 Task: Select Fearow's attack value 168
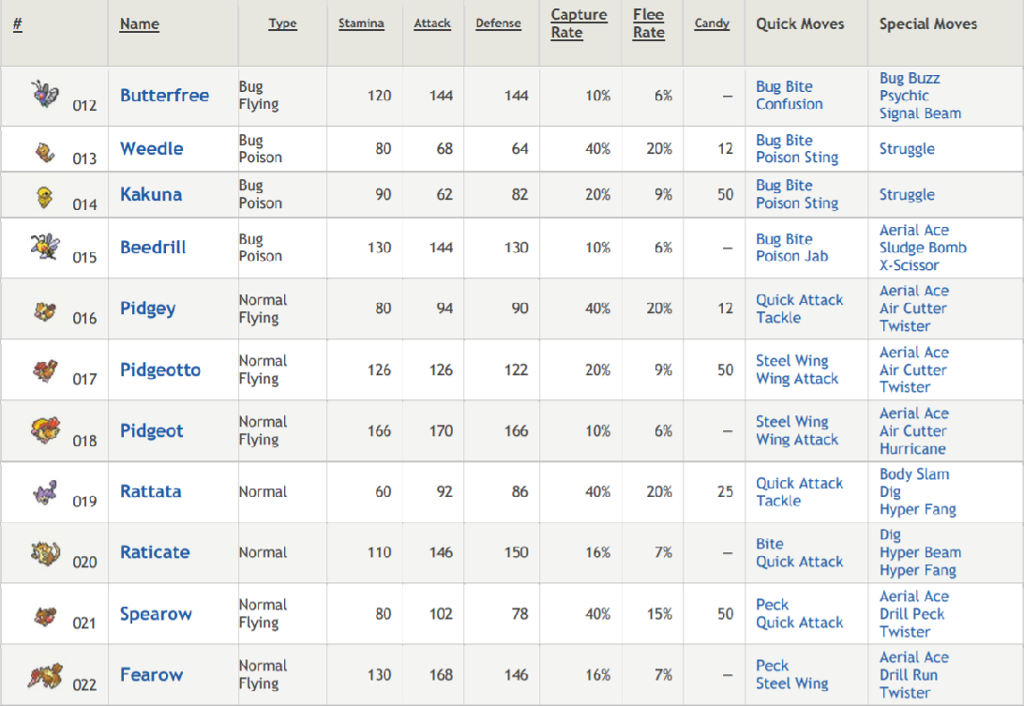[441, 675]
